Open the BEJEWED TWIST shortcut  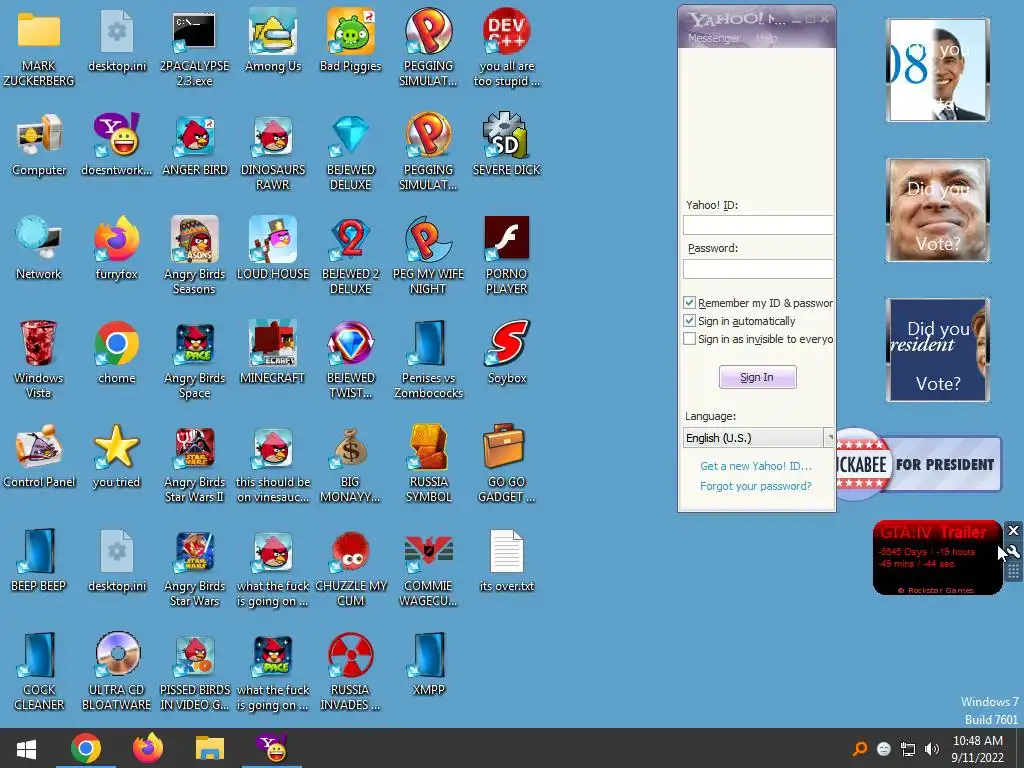tap(351, 359)
